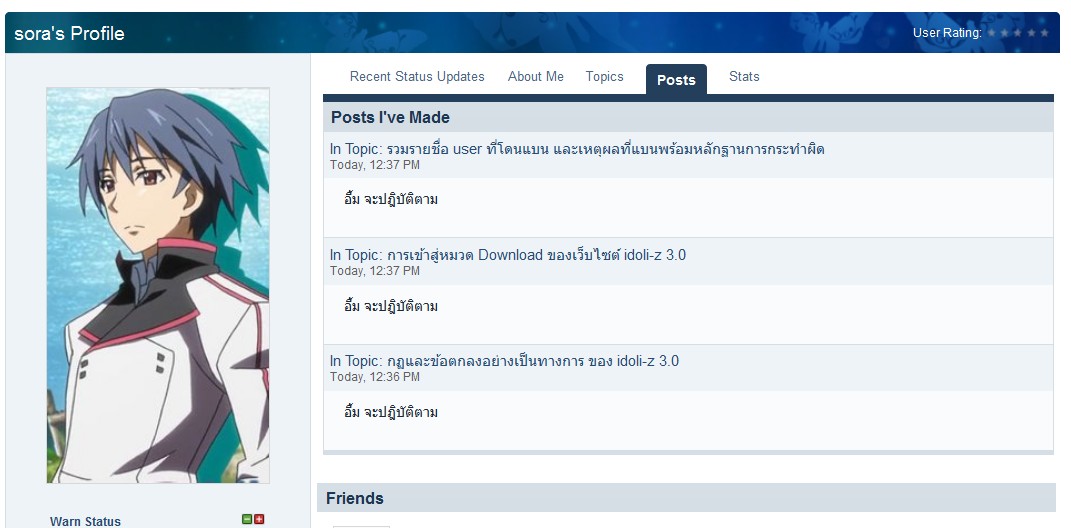Click the User Rating label

point(947,33)
